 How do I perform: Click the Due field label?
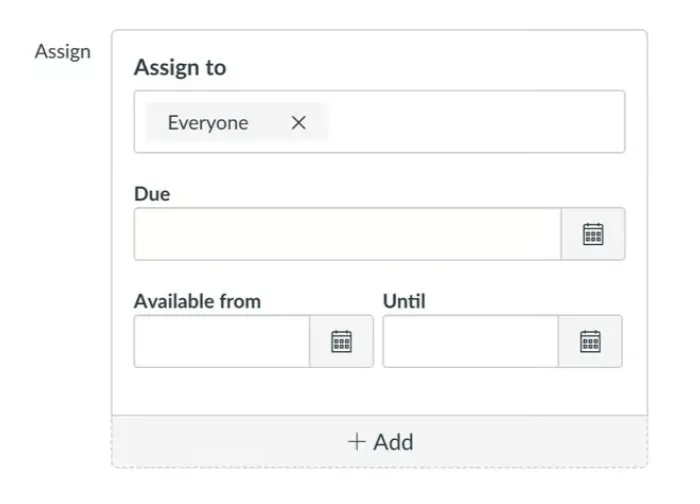pyautogui.click(x=152, y=194)
